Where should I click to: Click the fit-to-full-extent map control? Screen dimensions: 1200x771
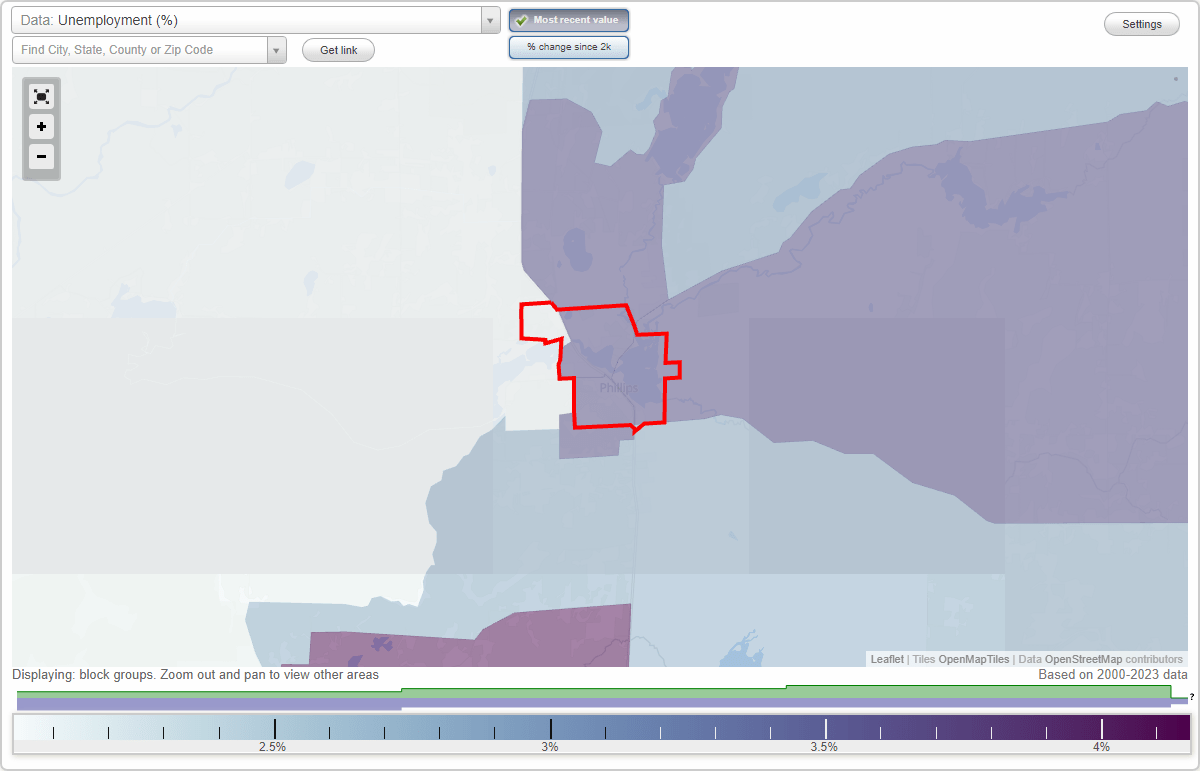(x=41, y=96)
